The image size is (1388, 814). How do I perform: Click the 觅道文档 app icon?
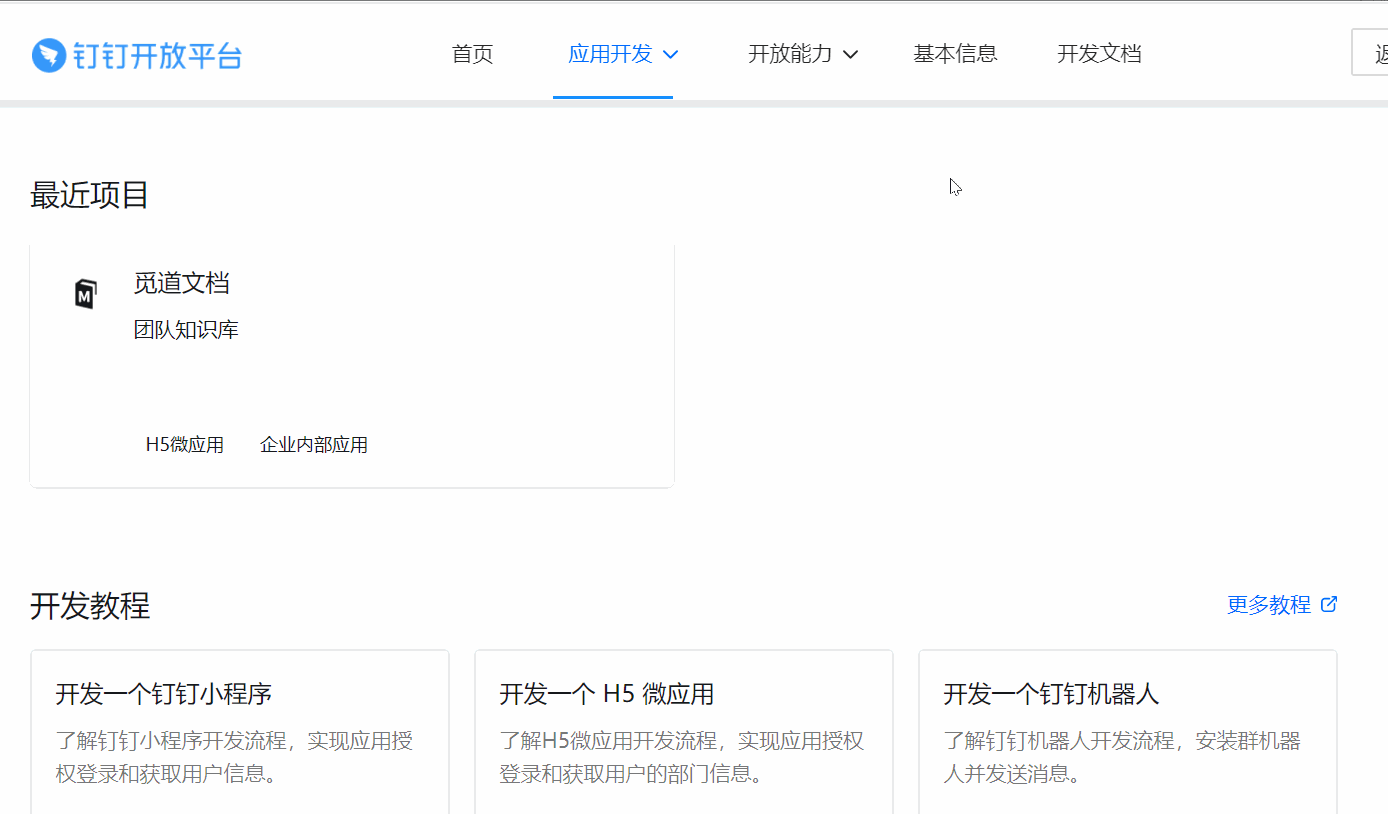click(x=86, y=294)
